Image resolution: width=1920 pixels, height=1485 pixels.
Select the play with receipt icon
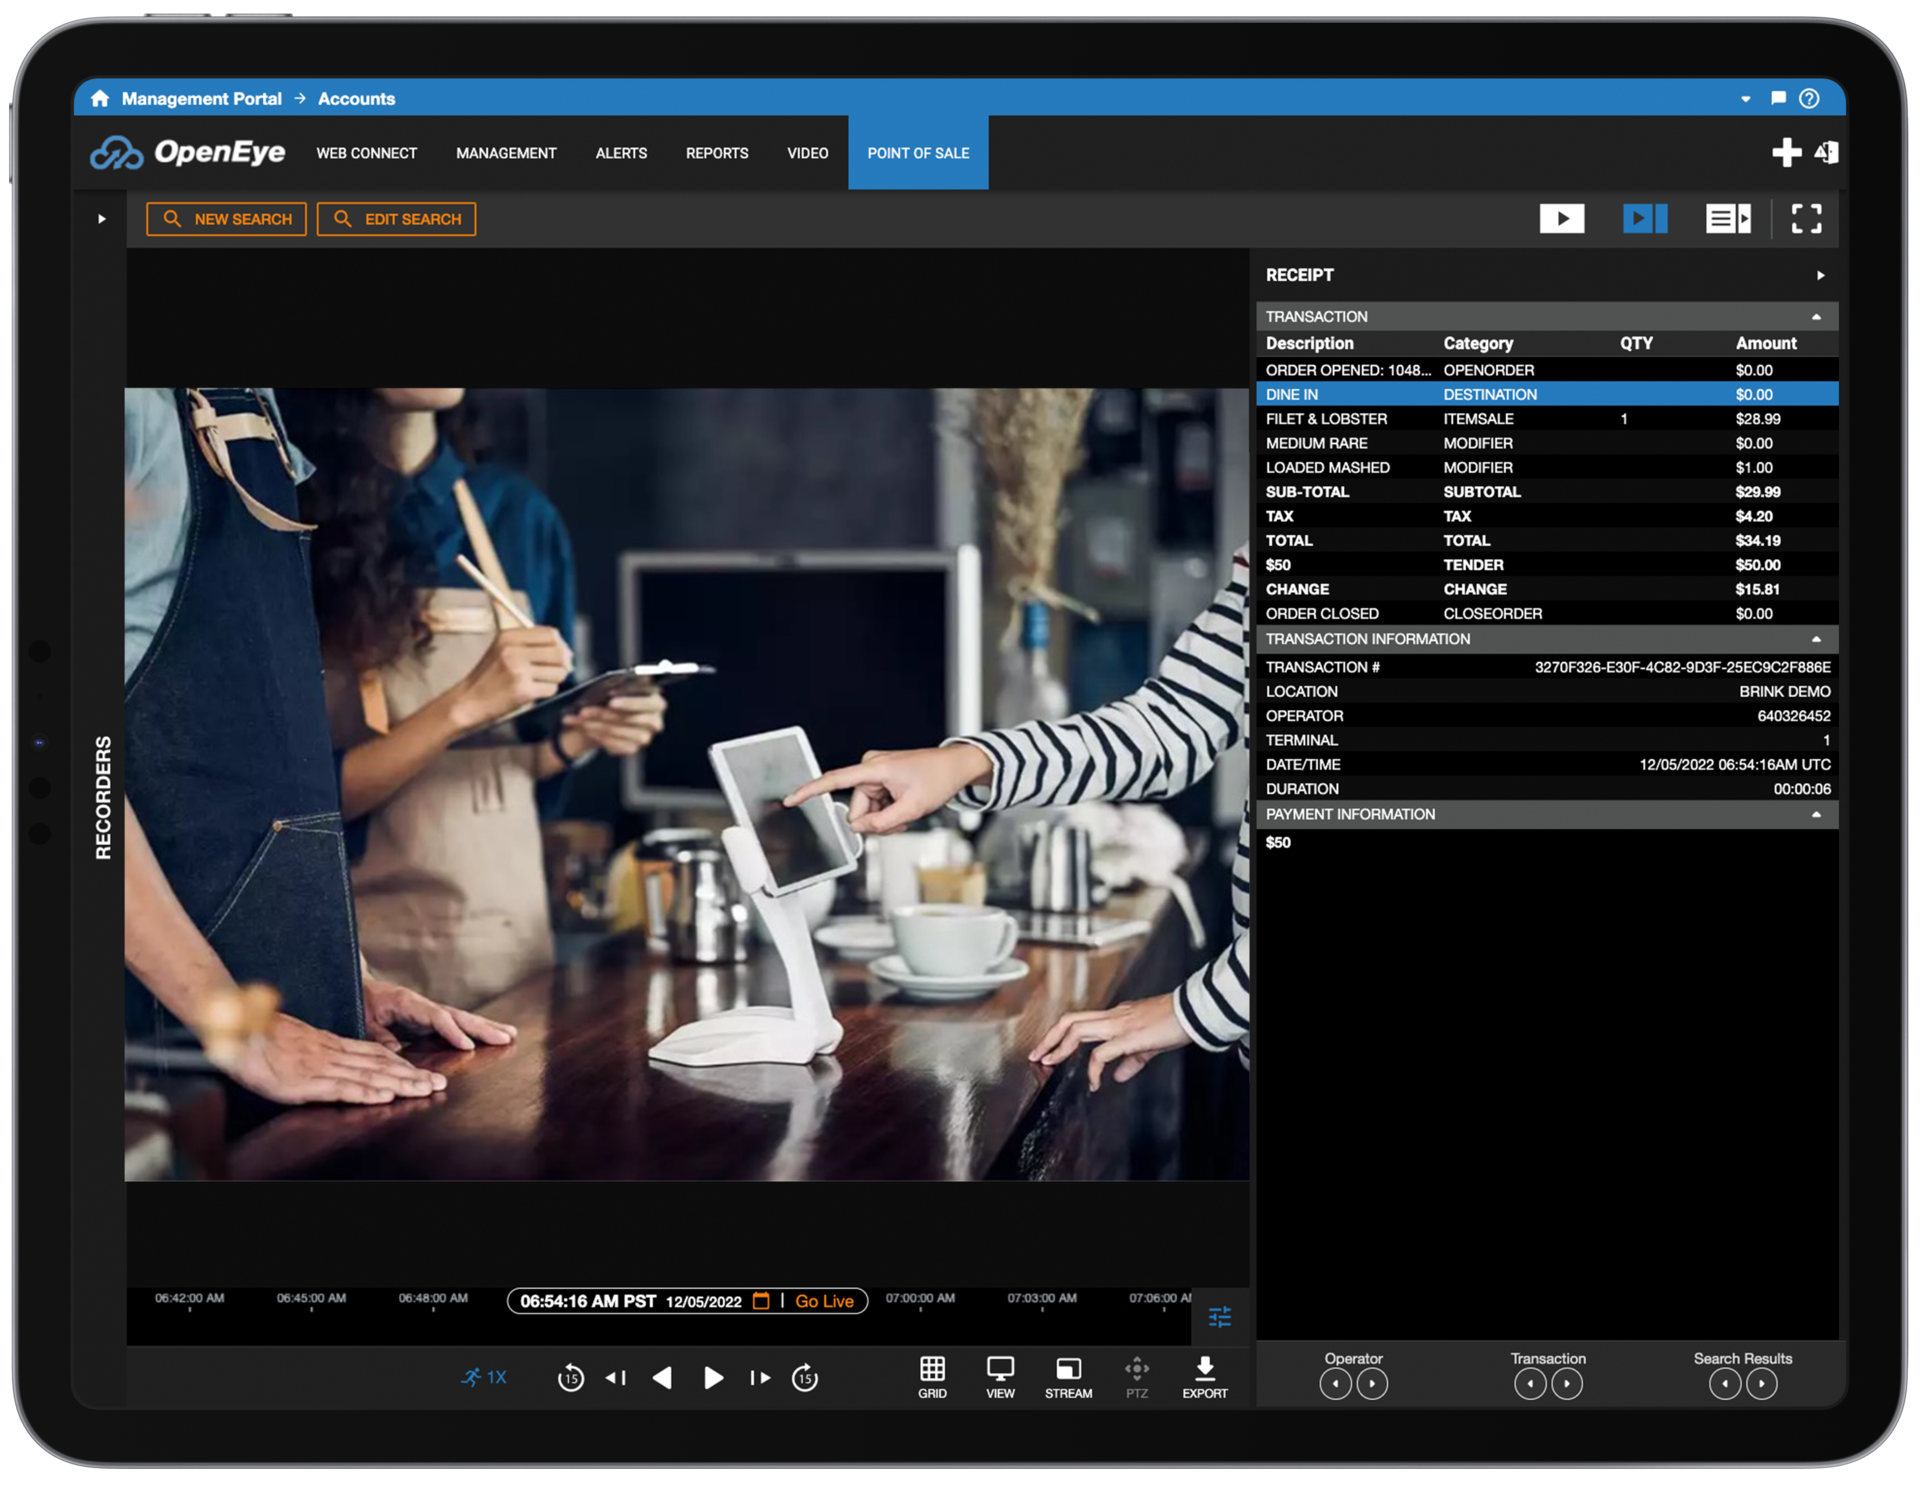point(1644,218)
